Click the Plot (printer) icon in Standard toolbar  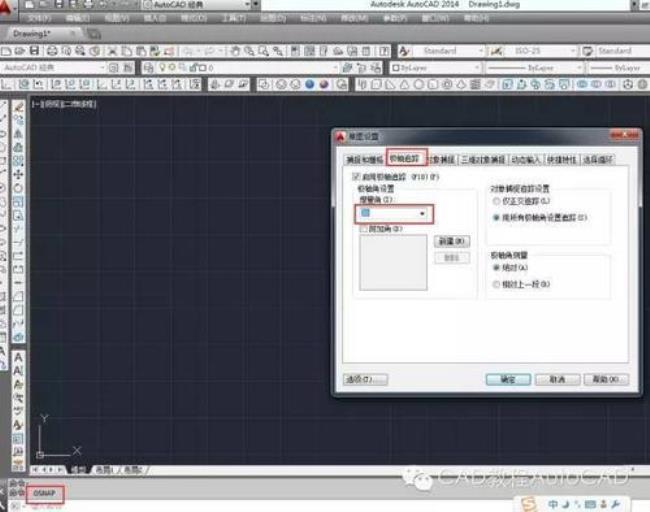[x=52, y=51]
